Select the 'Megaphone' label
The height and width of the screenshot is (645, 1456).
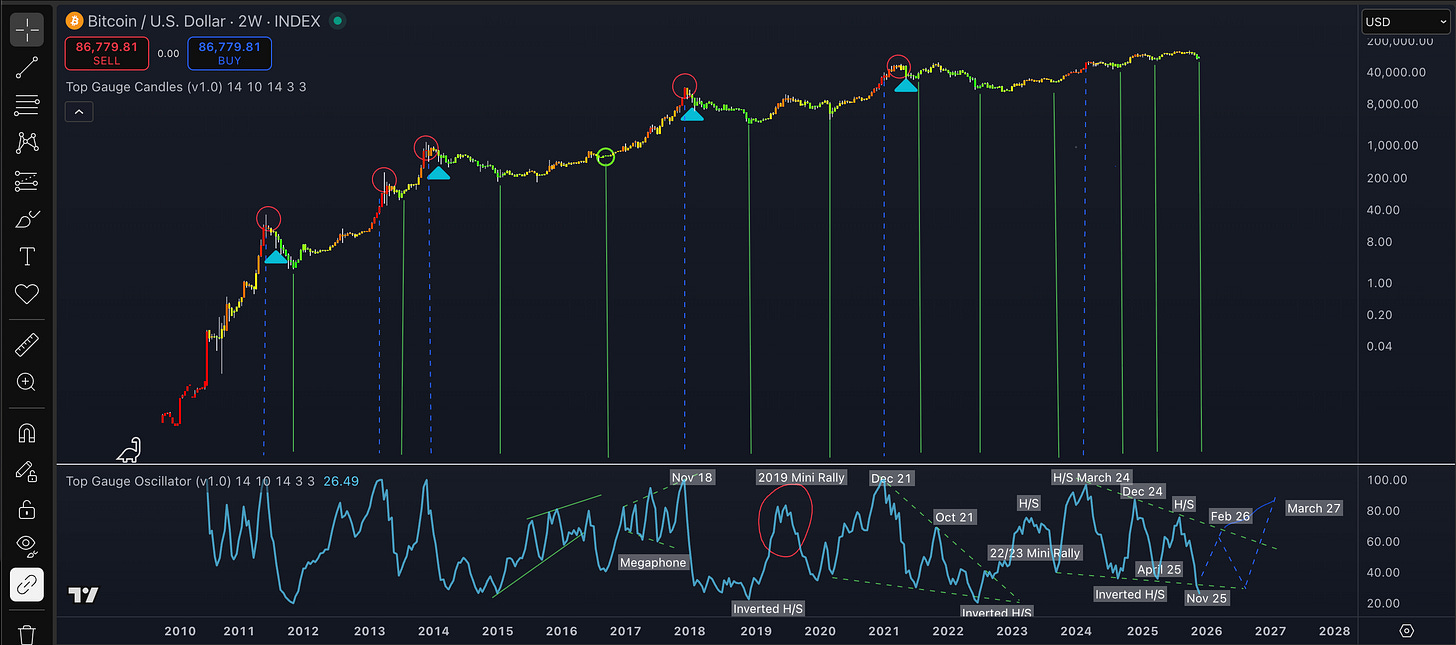[653, 562]
